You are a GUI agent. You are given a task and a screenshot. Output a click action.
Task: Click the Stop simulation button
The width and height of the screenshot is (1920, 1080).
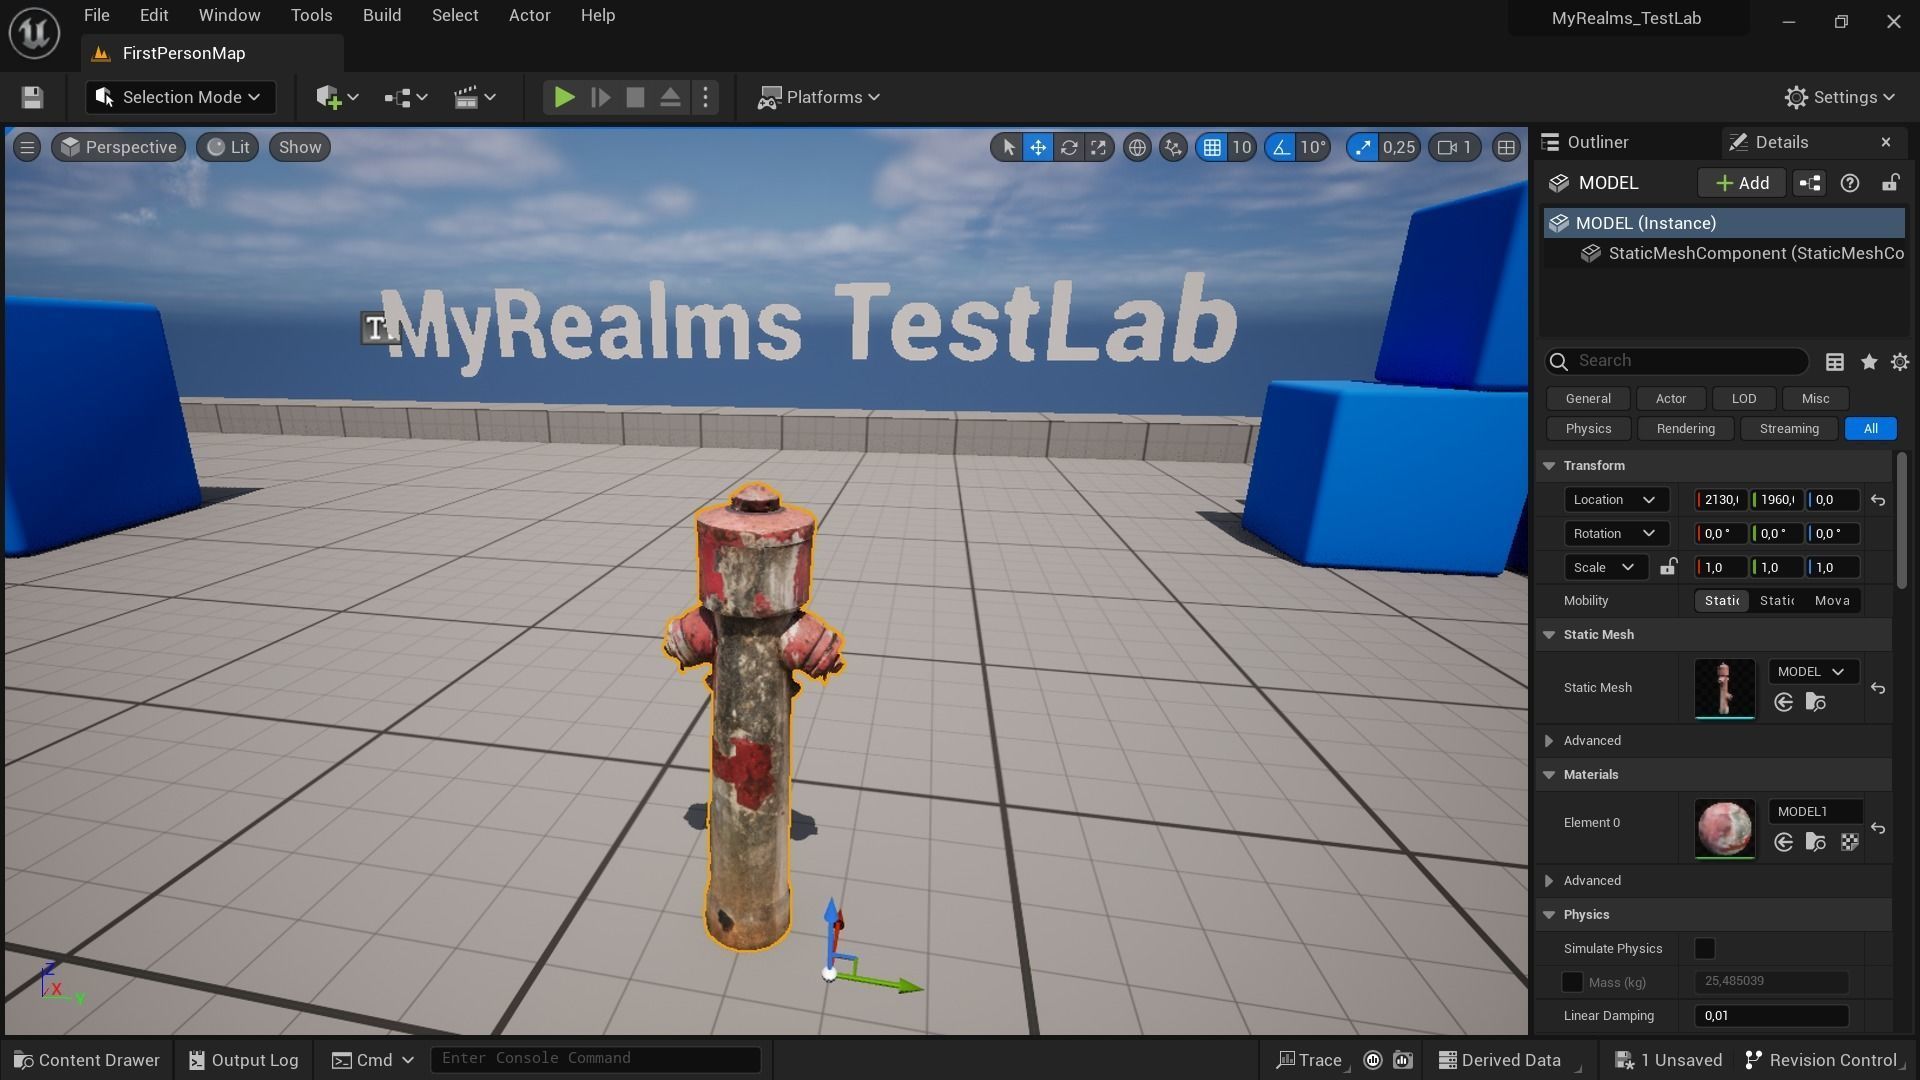635,97
